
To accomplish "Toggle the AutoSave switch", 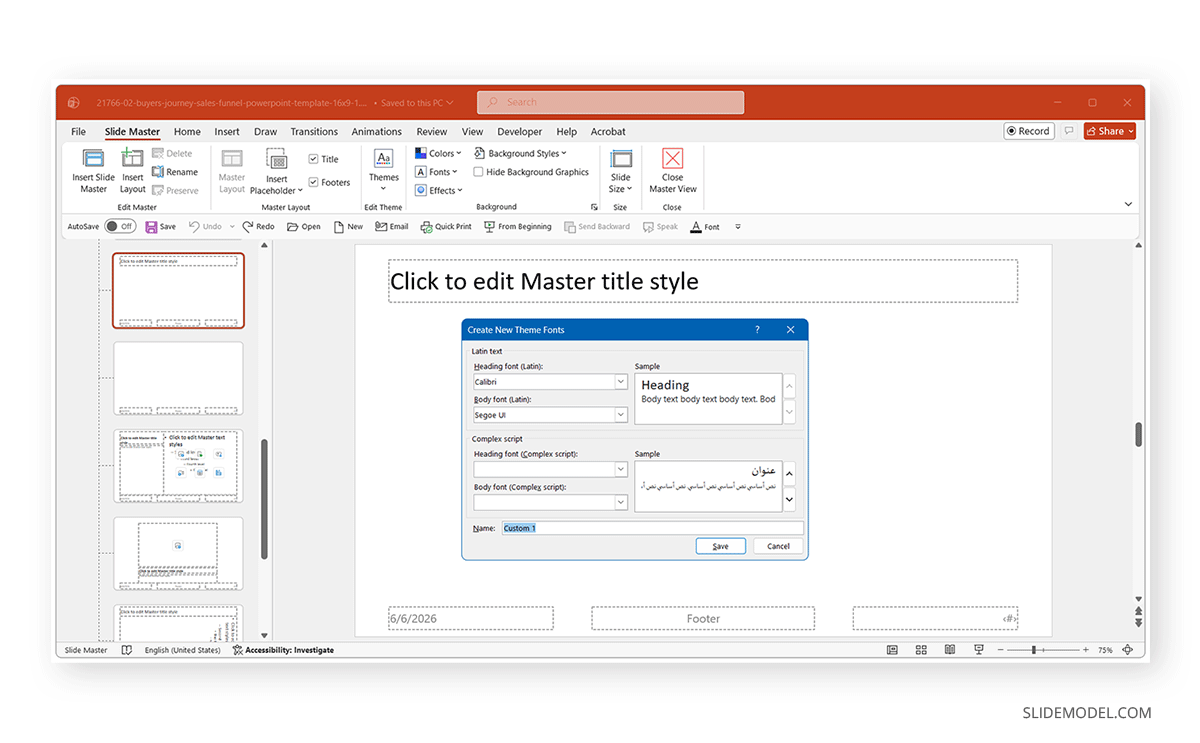I will pyautogui.click(x=120, y=227).
